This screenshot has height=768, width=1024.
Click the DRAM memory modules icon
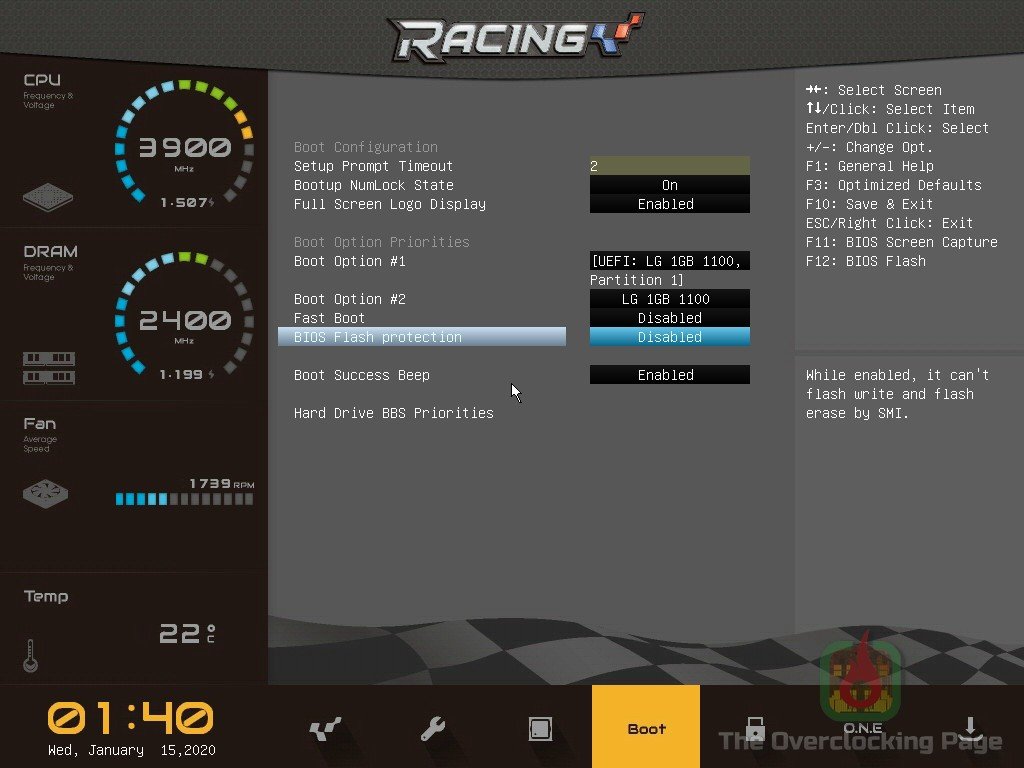pyautogui.click(x=48, y=367)
